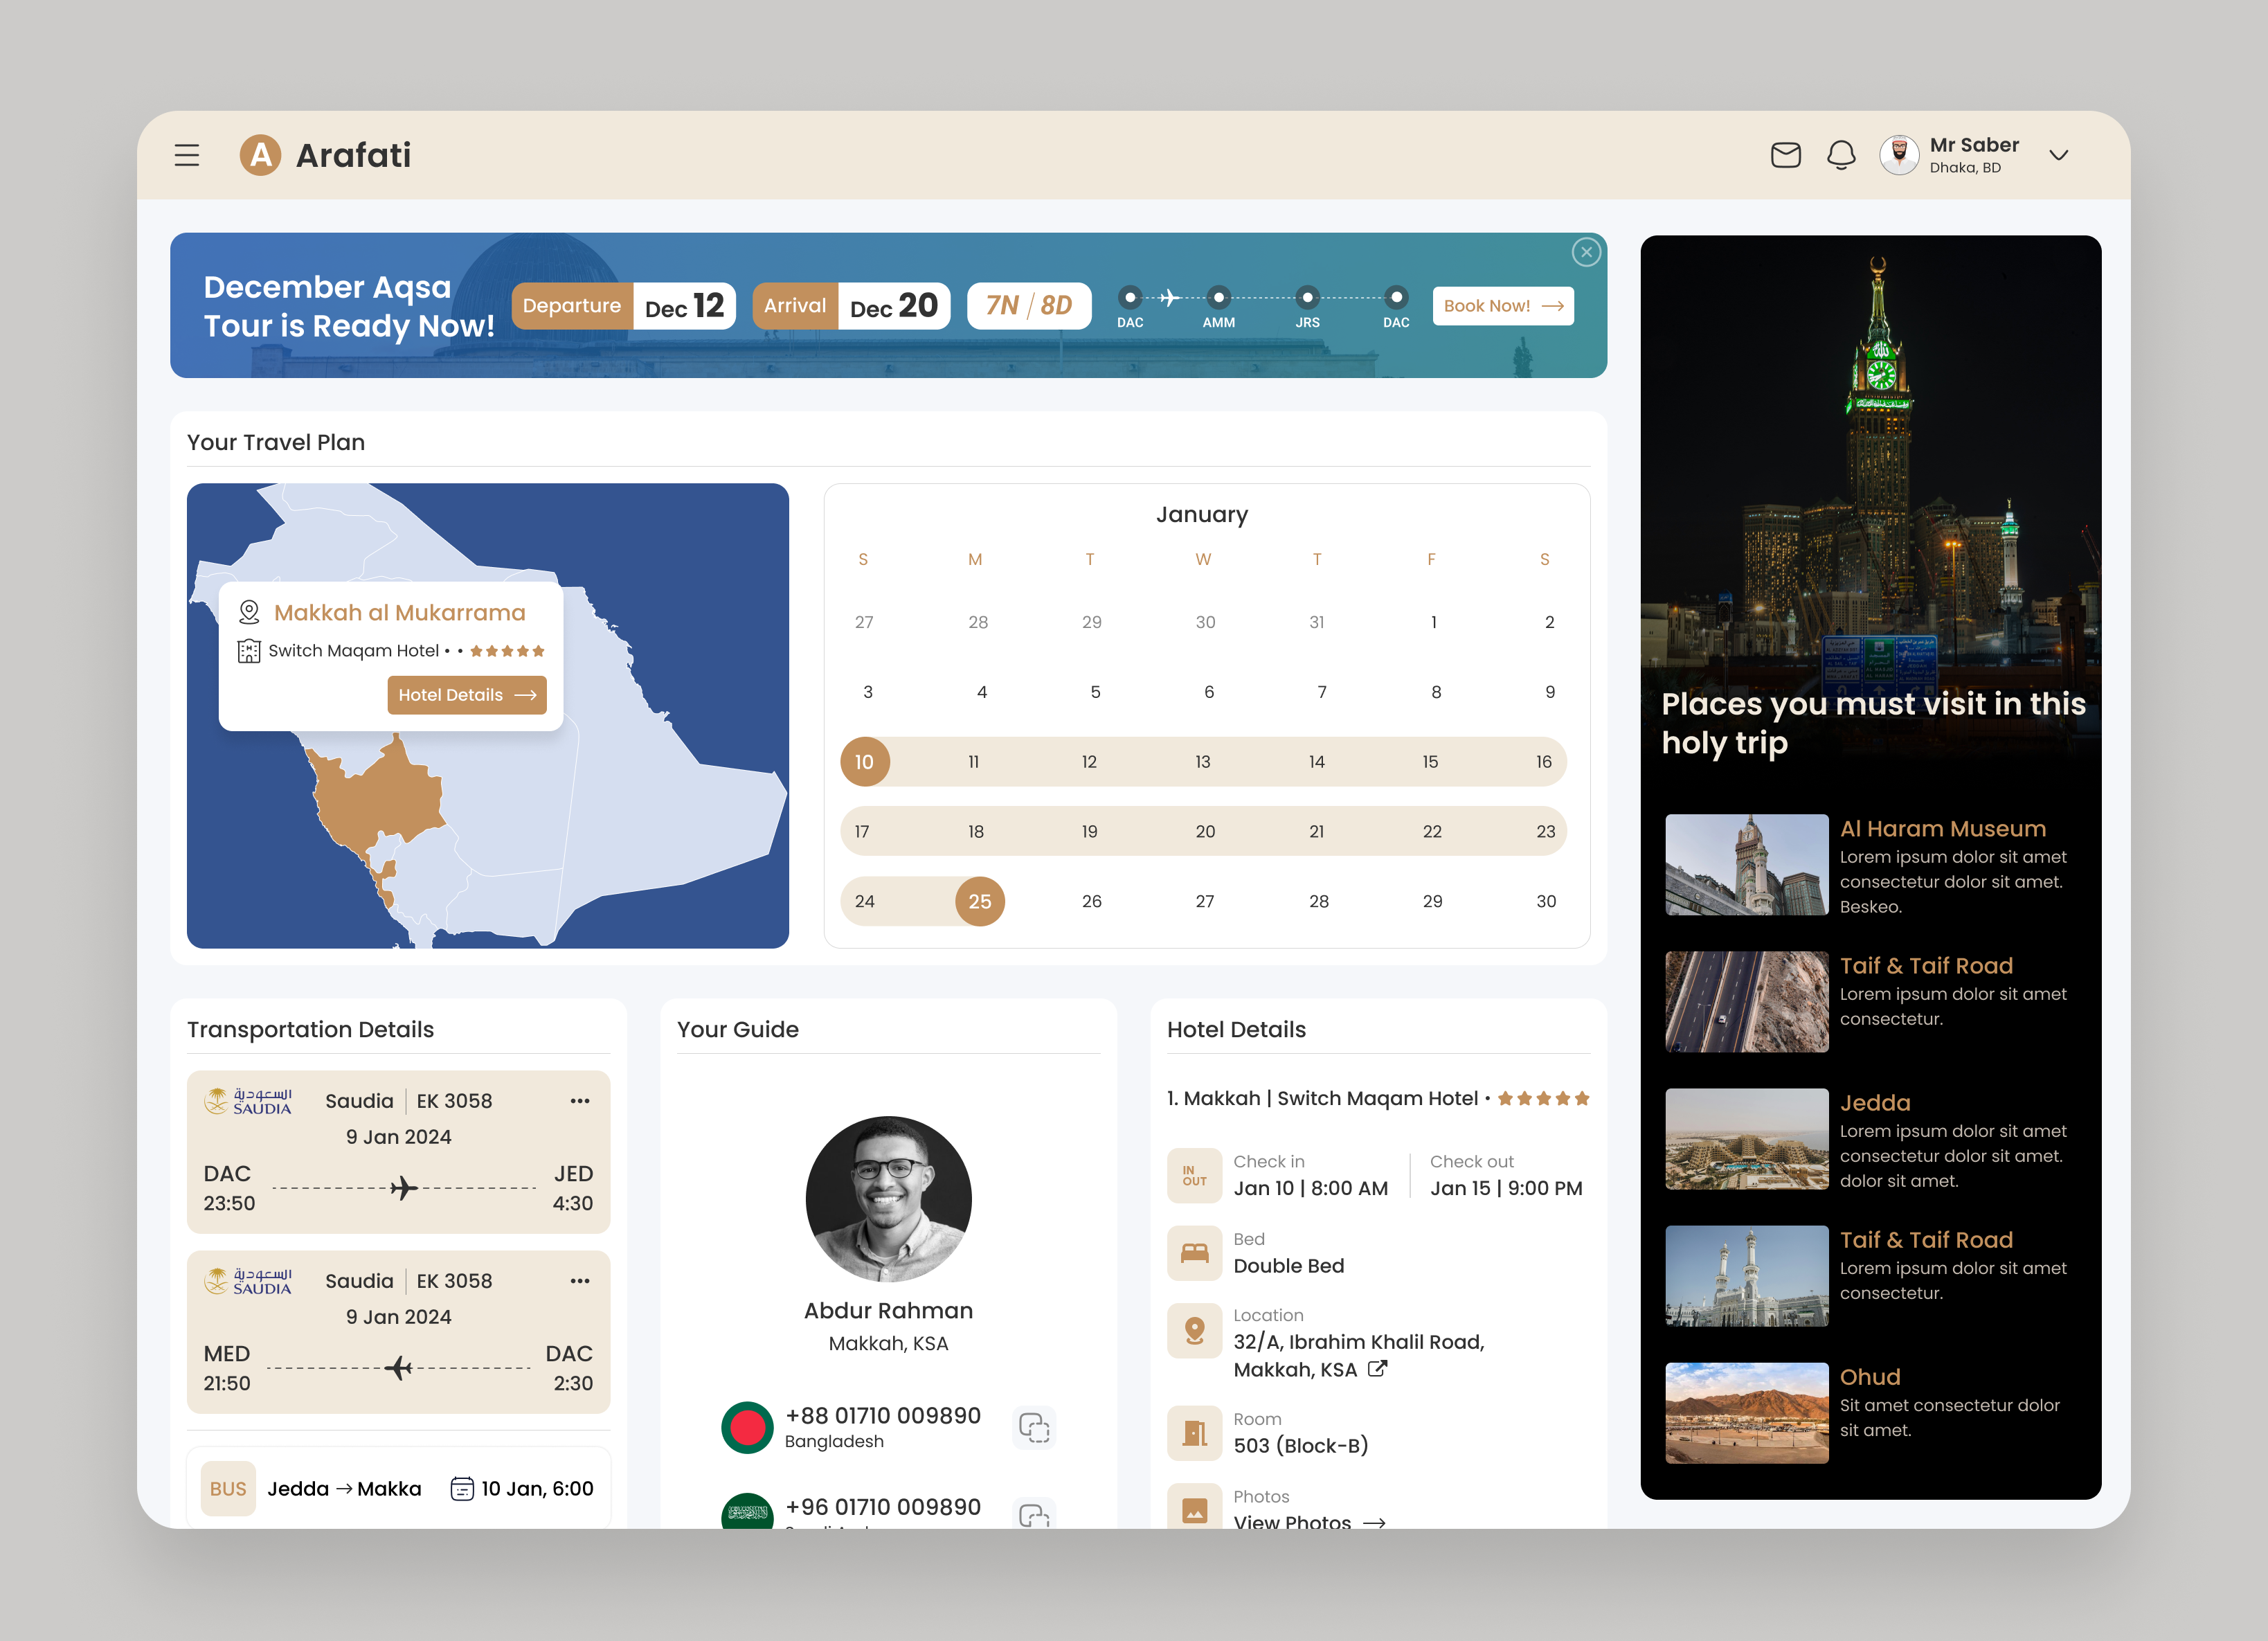
Task: Open the notifications bell
Action: (1841, 155)
